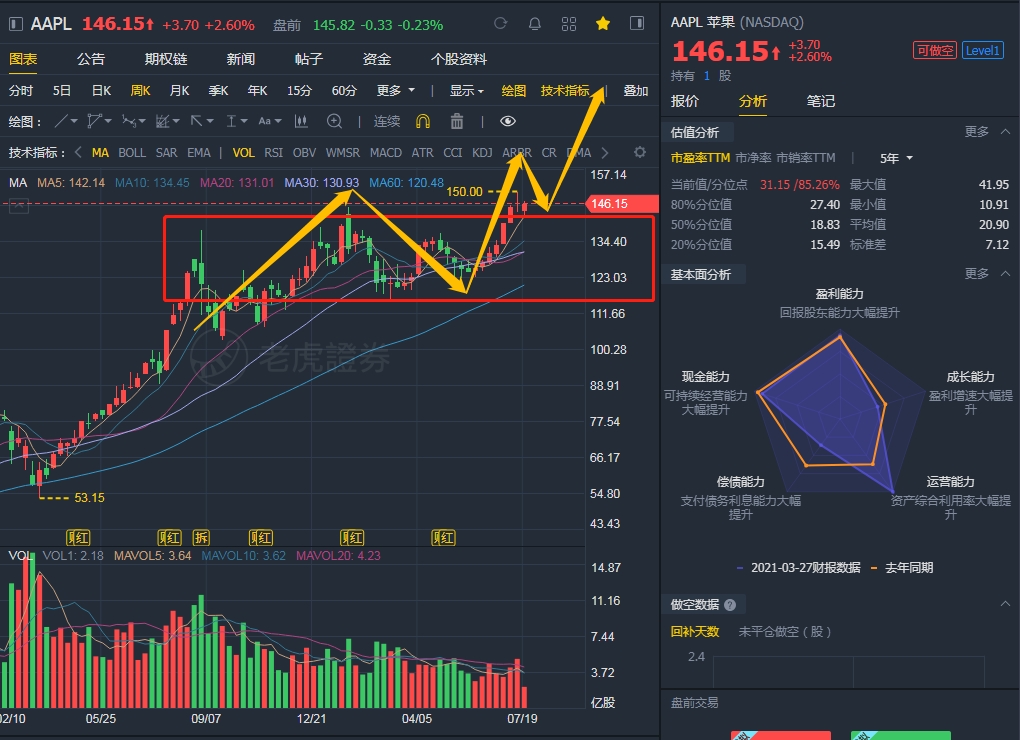This screenshot has width=1020, height=740.
Task: Toggle the VOL sub-indicator
Action: 243,153
